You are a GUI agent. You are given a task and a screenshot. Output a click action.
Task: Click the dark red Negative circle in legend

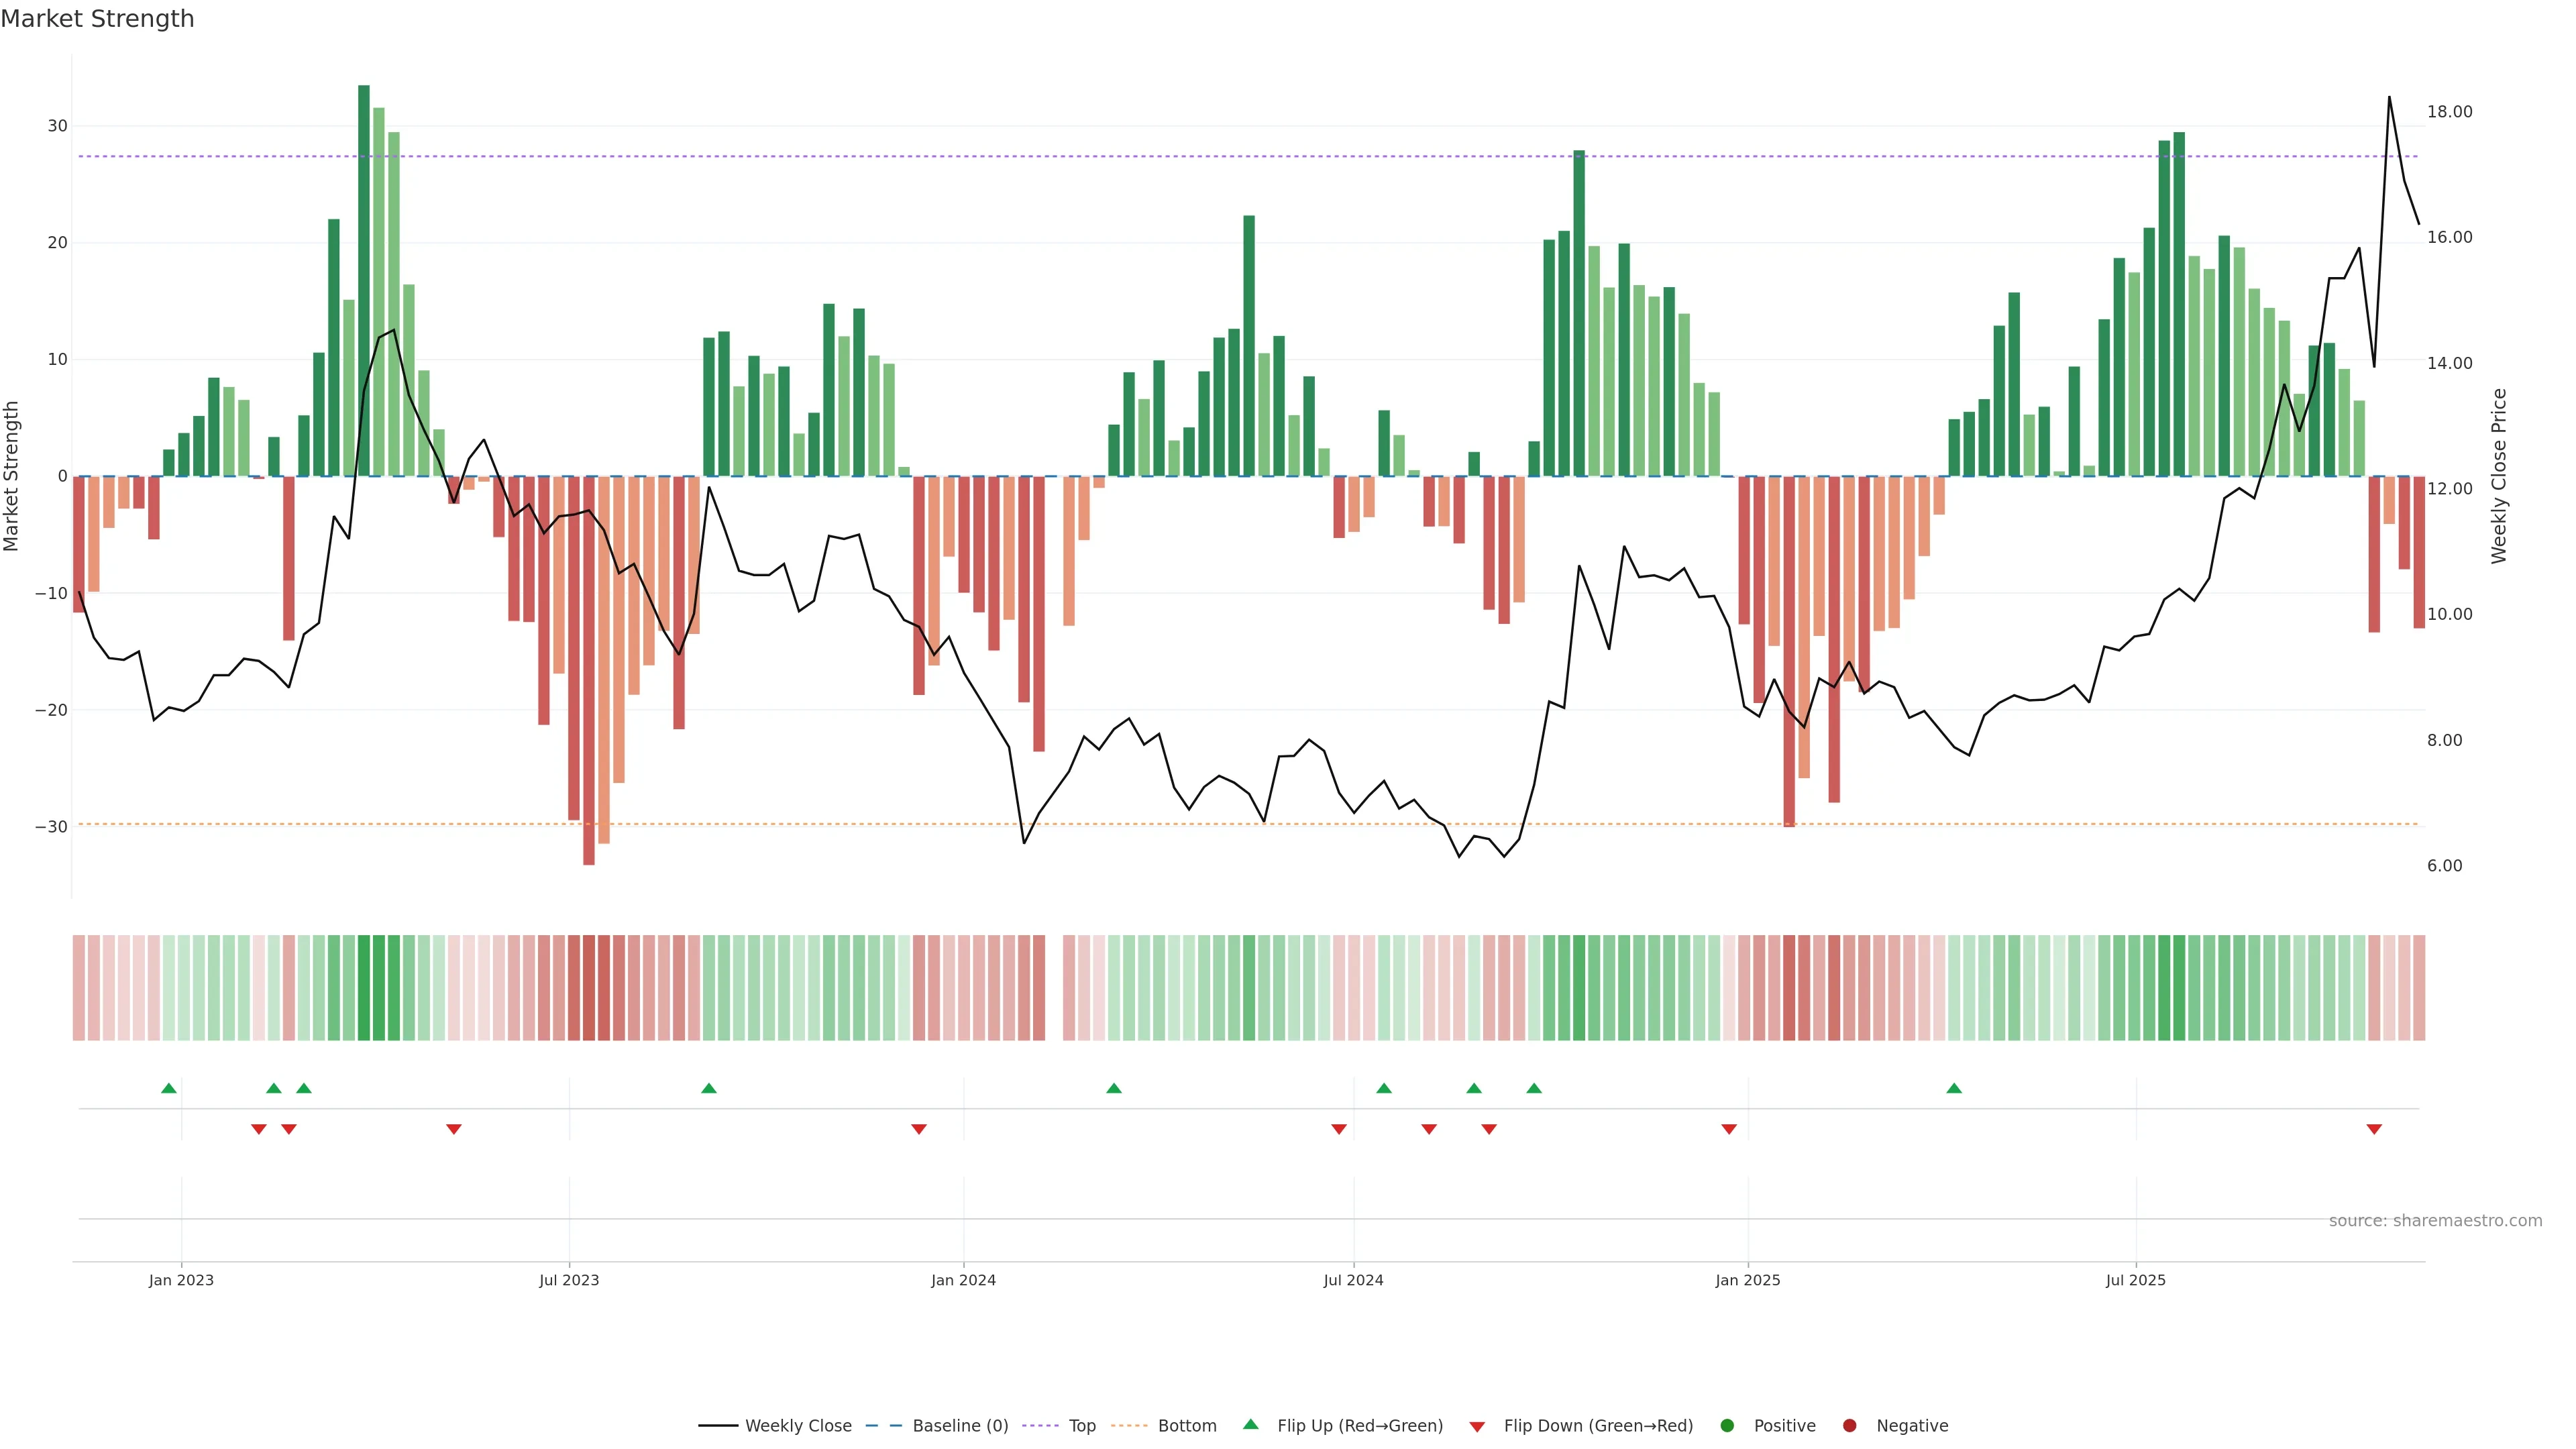pos(1849,1426)
